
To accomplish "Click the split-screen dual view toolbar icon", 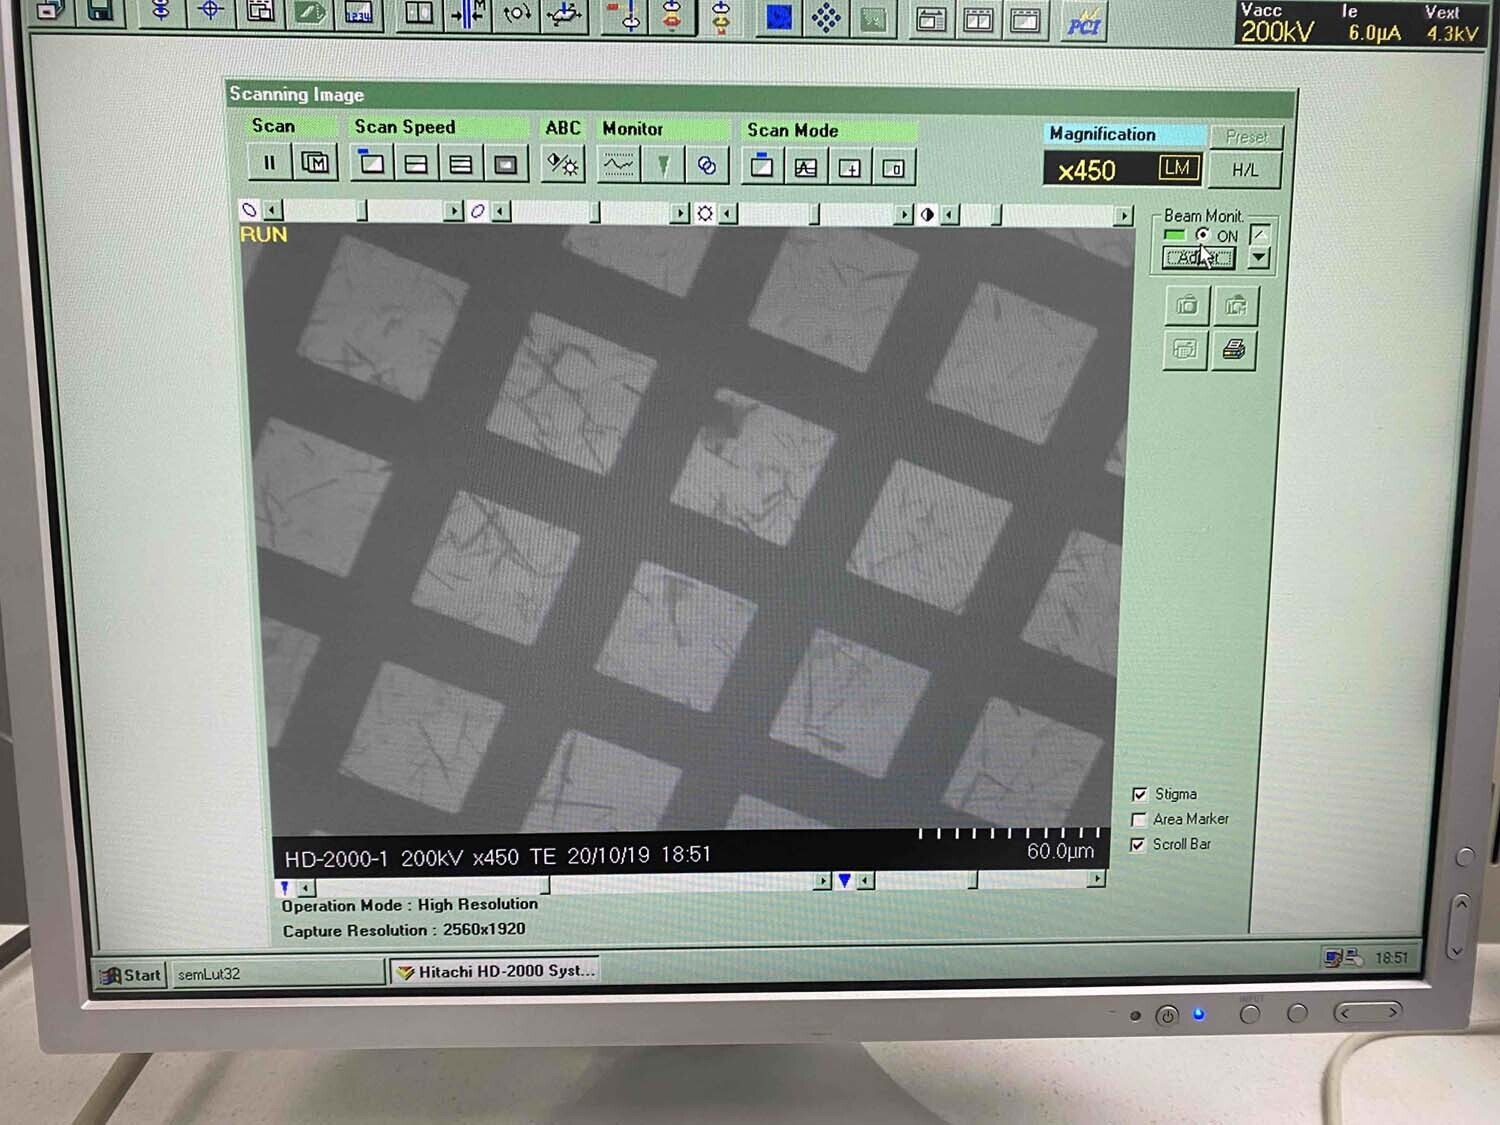I will coord(418,14).
